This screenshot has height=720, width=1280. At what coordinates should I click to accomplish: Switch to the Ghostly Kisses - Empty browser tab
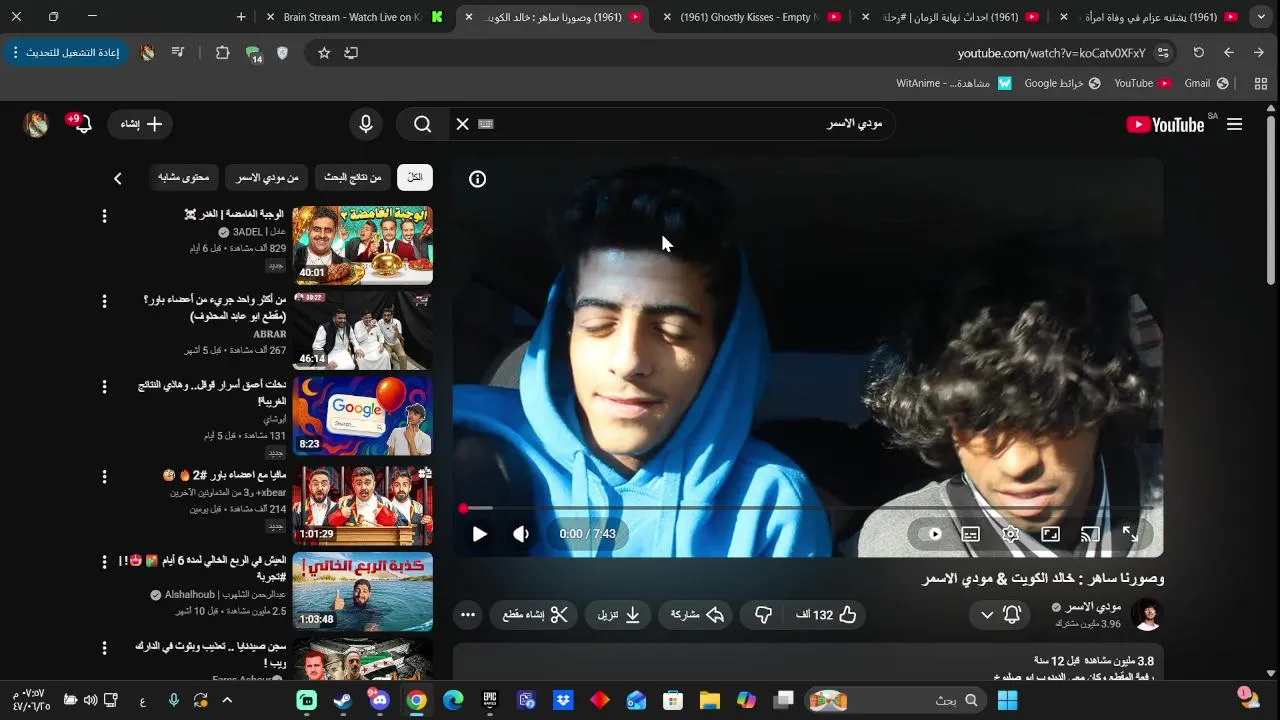748,17
